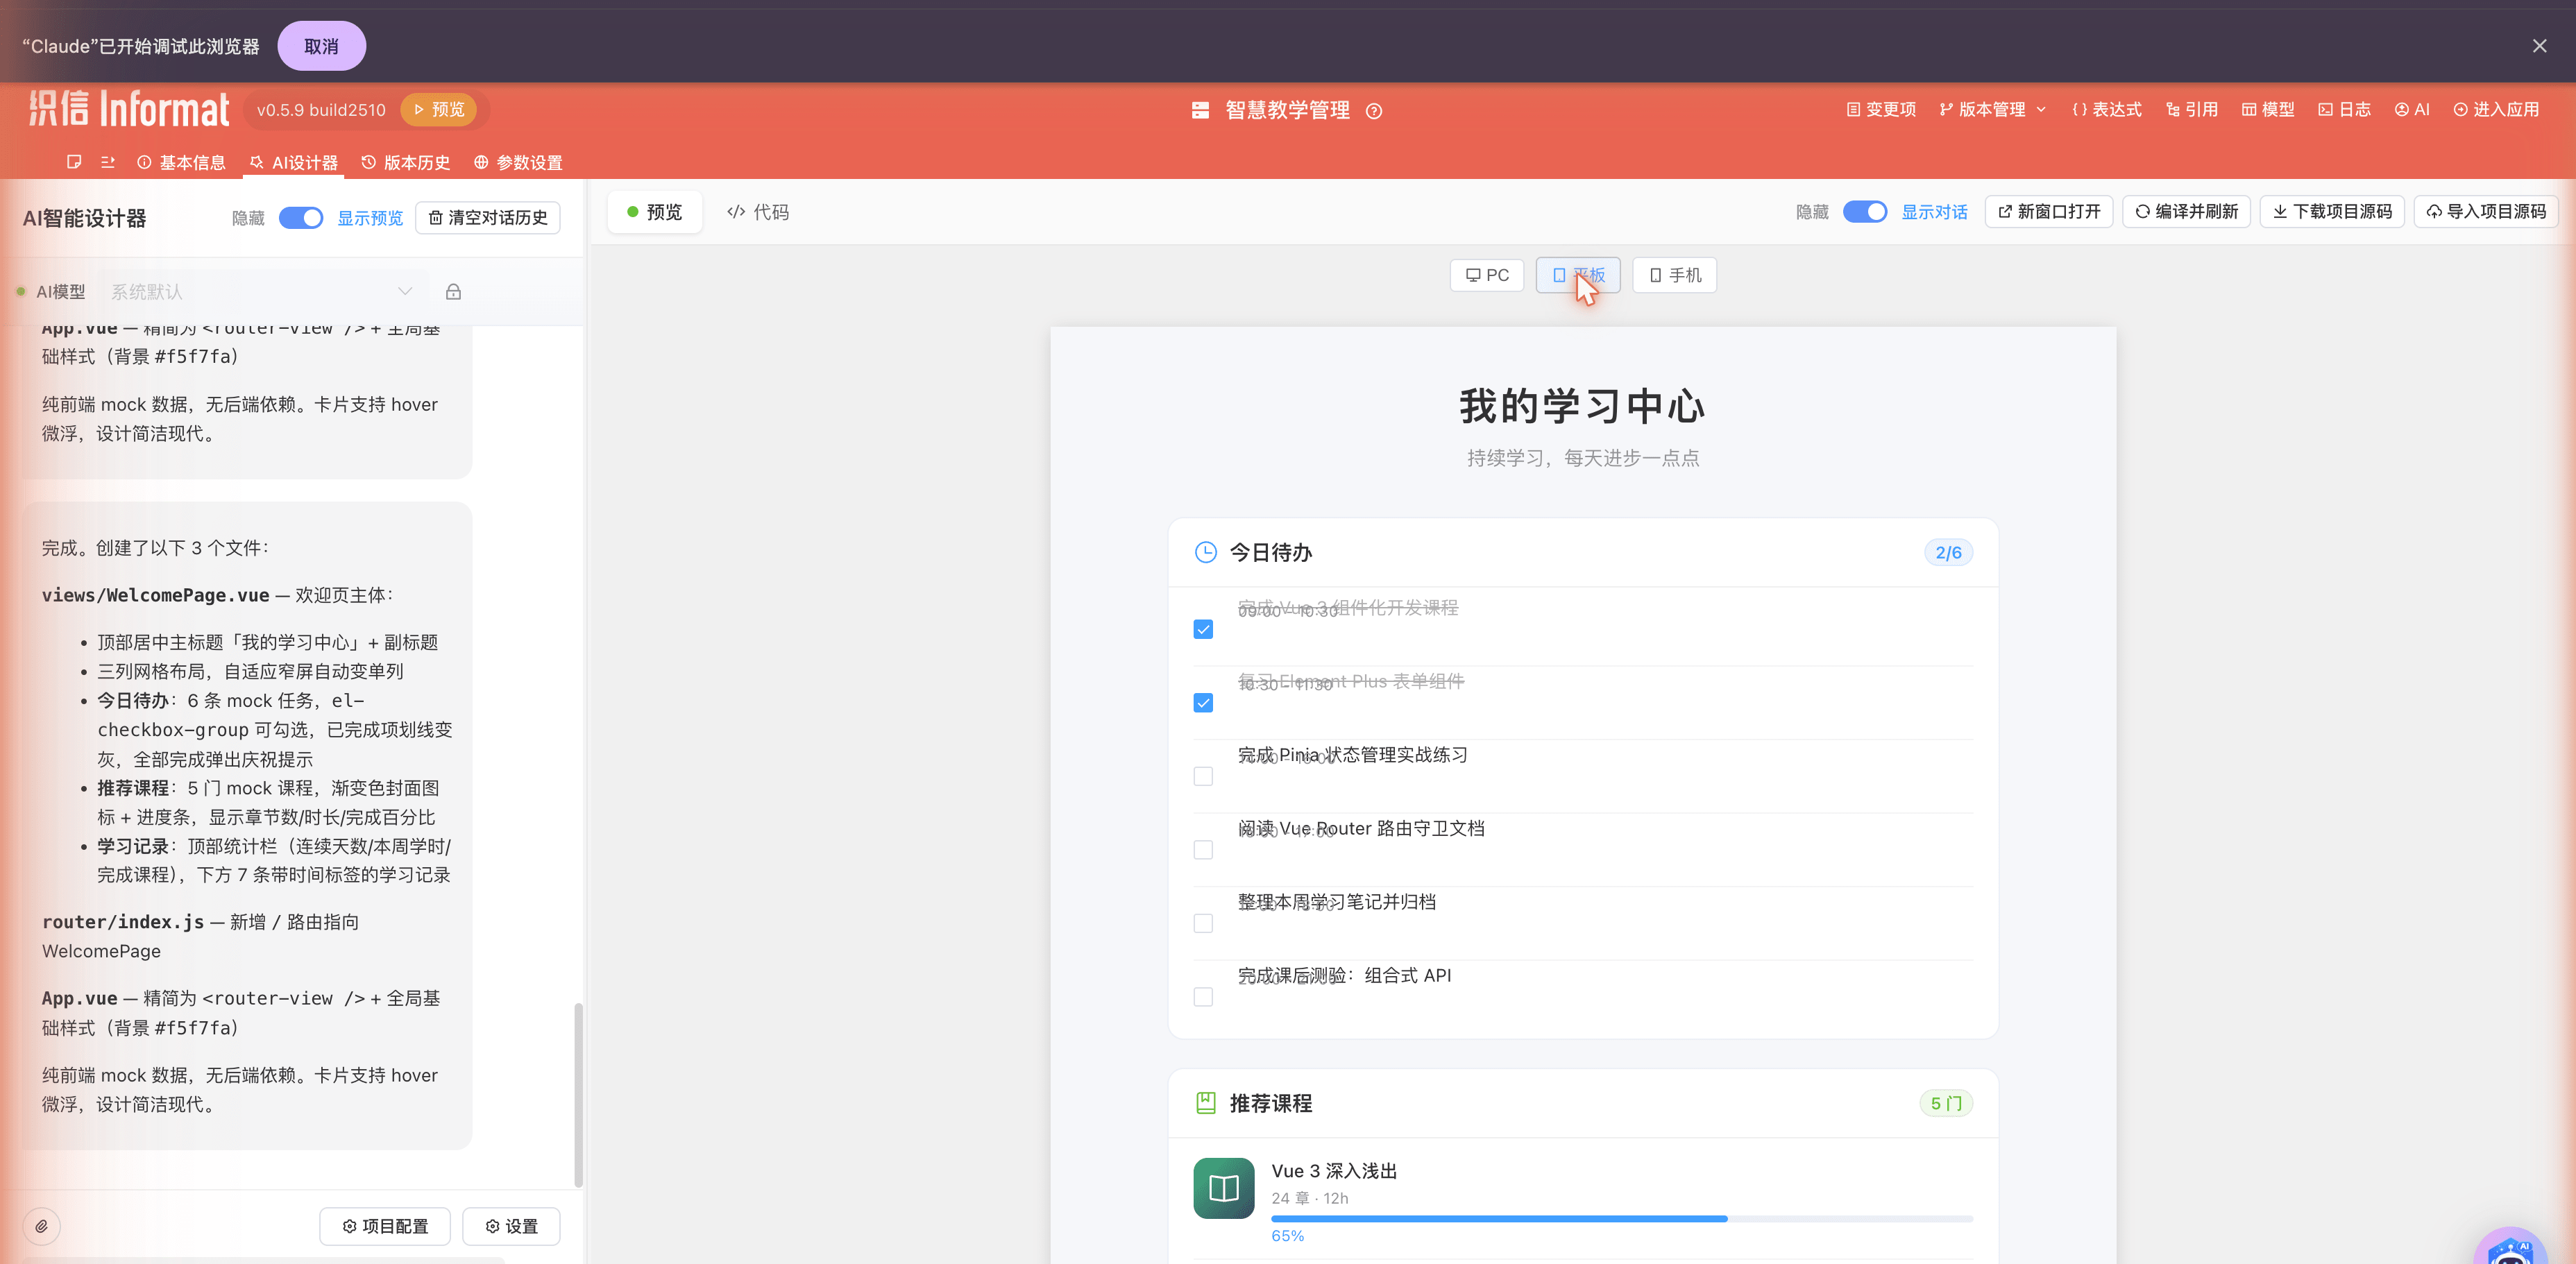Screen dimensions: 2576x1264
Task: Click 编译并刷新 button
Action: point(2187,212)
